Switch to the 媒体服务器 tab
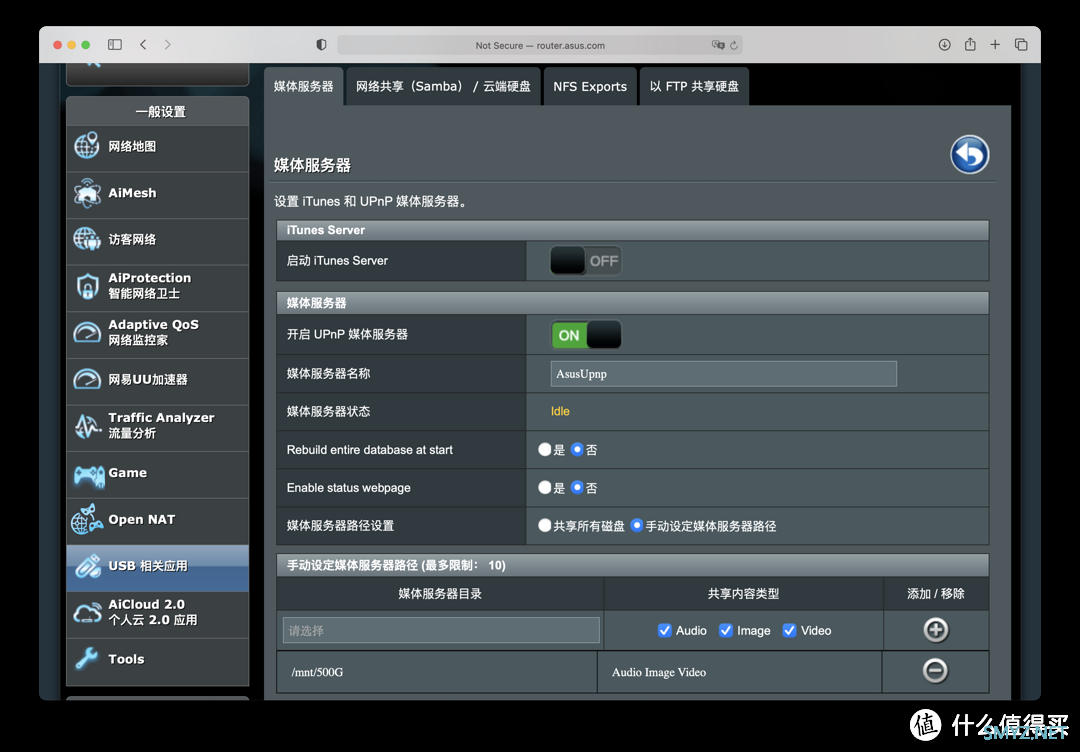 coord(304,87)
